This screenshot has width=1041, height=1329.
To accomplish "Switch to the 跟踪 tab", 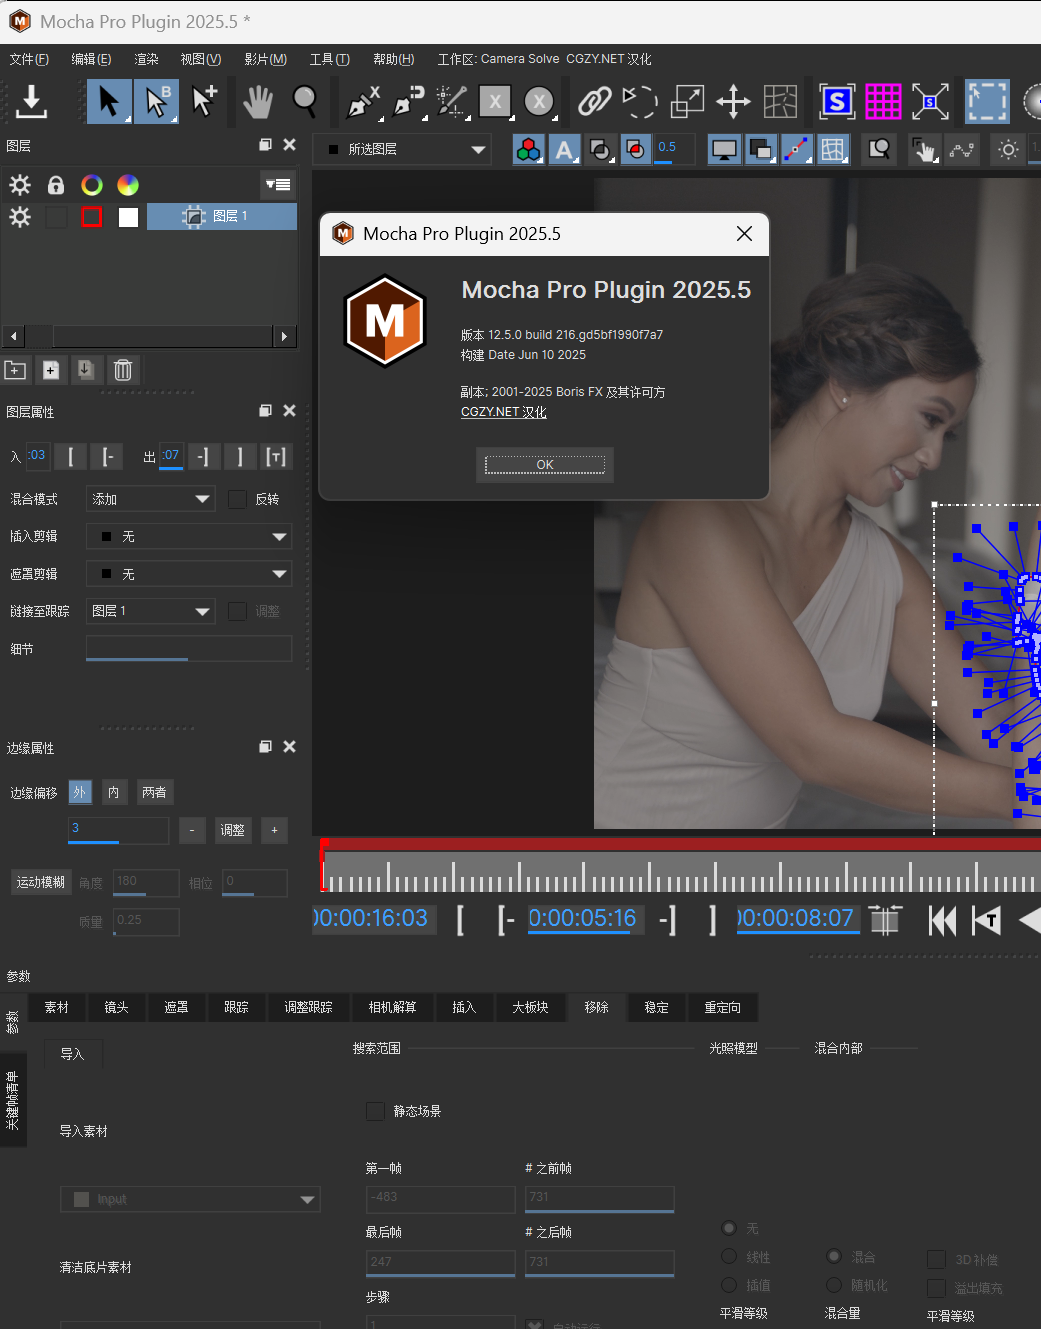I will (x=236, y=1007).
